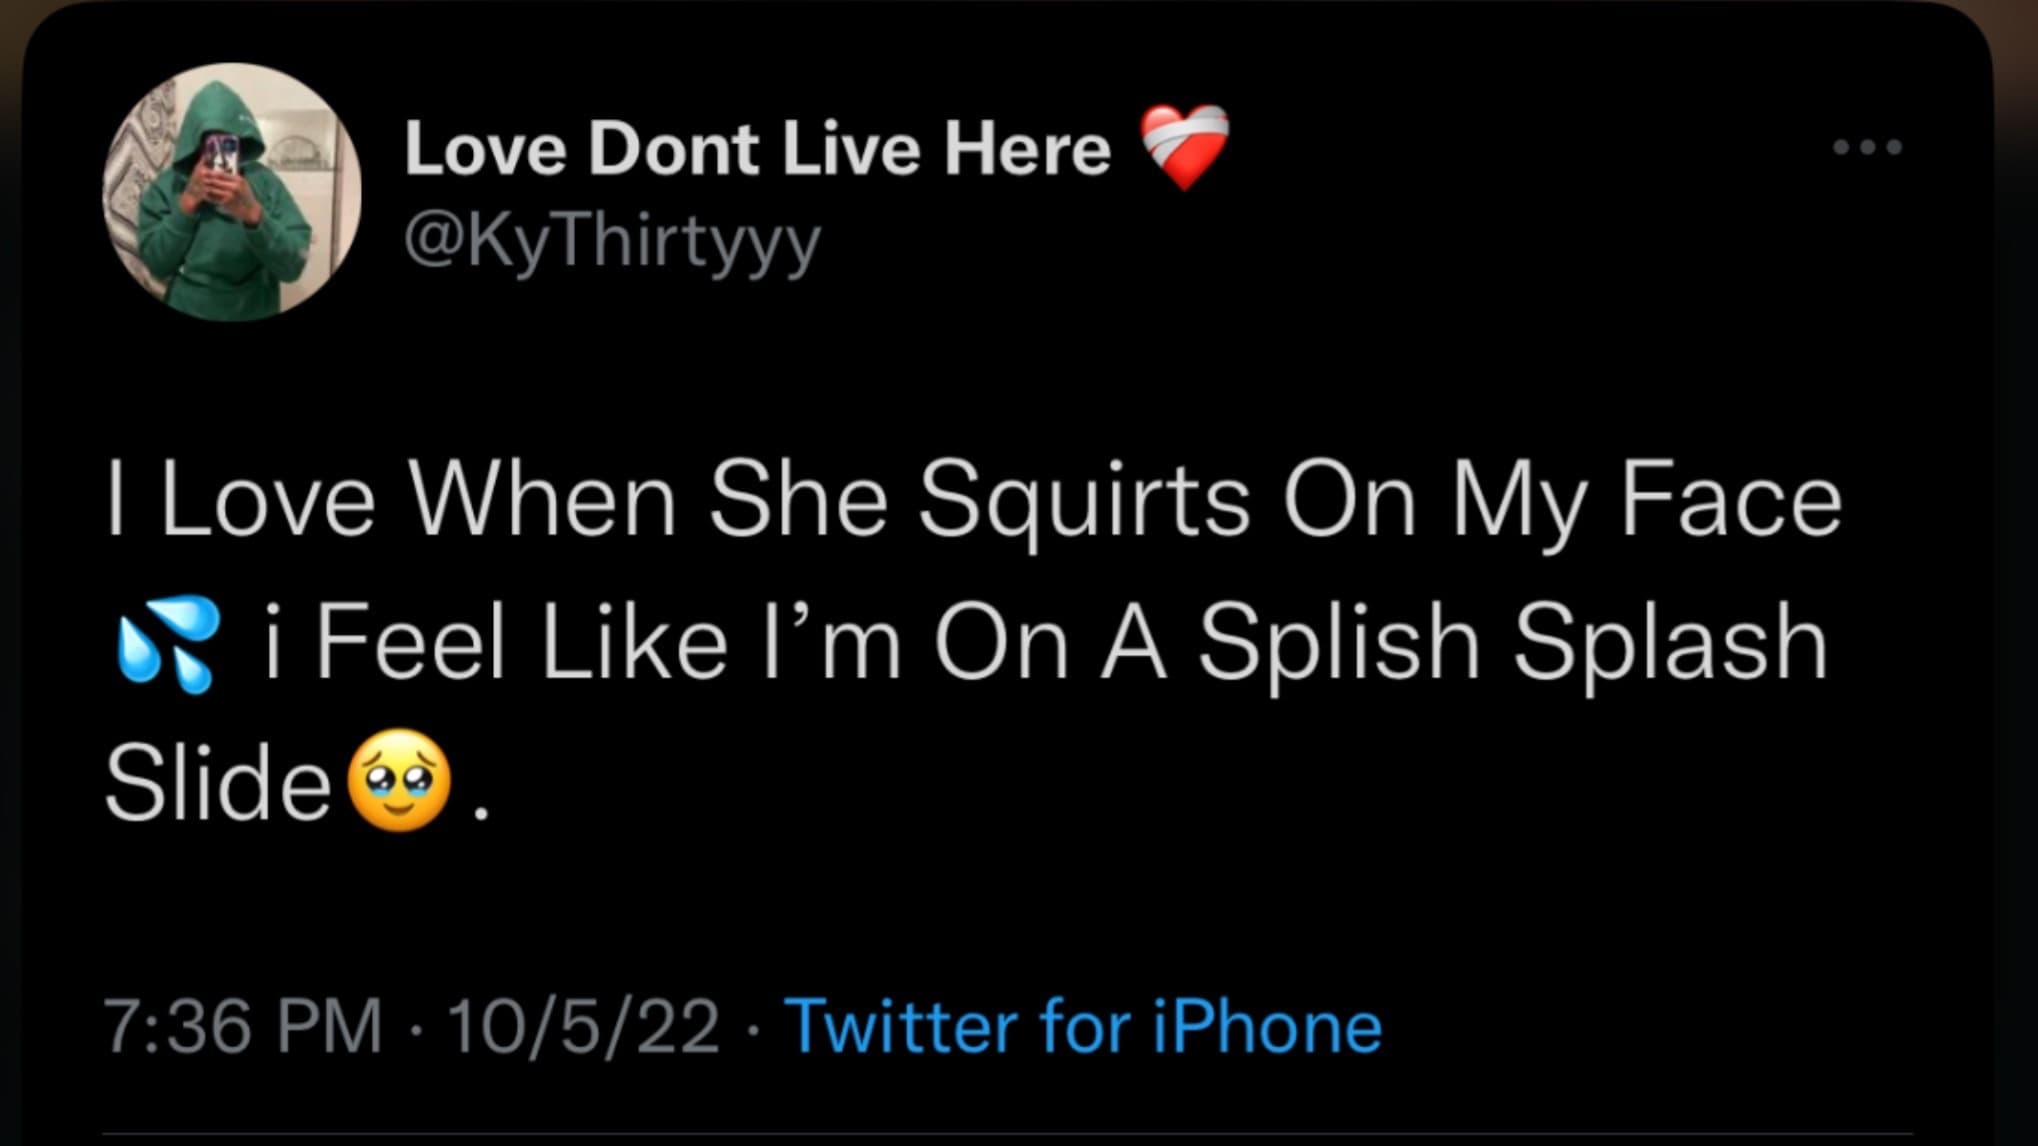Select the word Here in the display name

coord(1028,150)
